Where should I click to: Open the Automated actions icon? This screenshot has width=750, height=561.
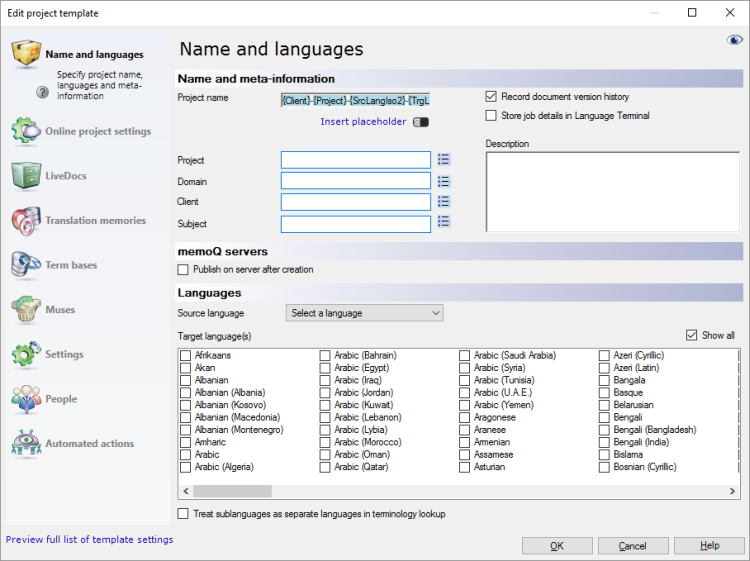(25, 443)
